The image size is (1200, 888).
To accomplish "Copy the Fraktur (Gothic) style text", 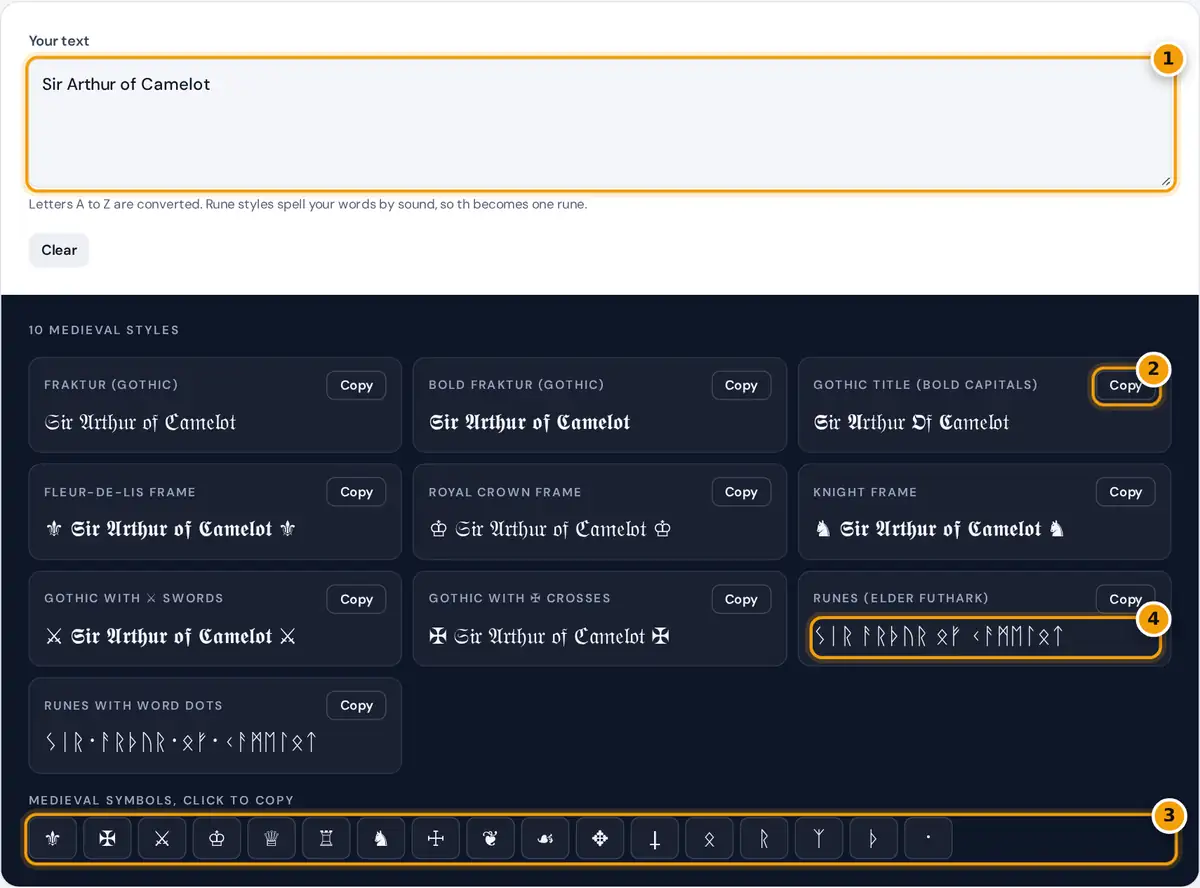I will (356, 385).
